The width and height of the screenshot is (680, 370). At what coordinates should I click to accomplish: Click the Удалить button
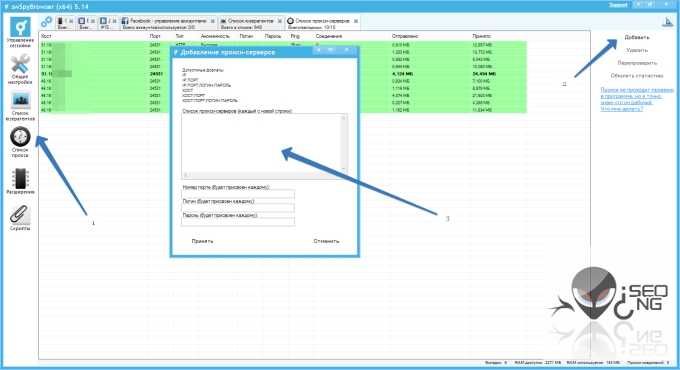pyautogui.click(x=637, y=50)
